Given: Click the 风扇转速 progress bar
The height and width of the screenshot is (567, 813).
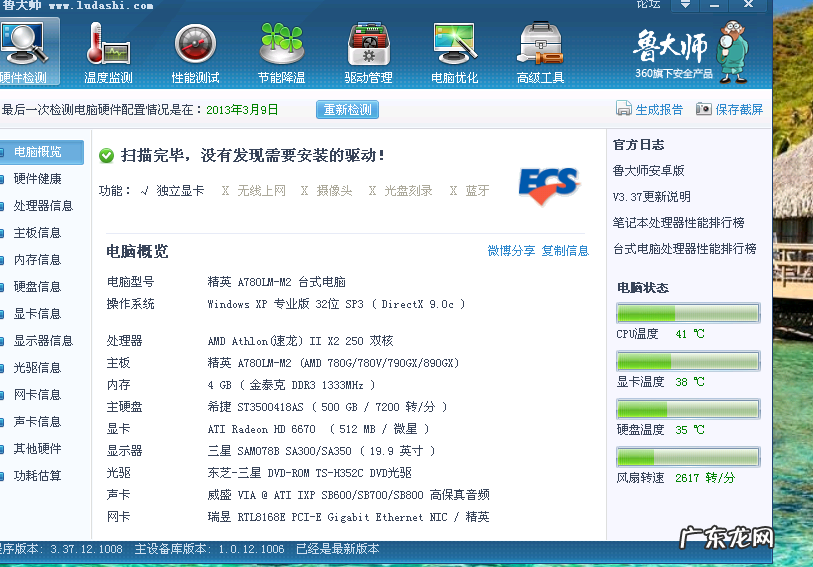Looking at the screenshot, I should coord(688,457).
